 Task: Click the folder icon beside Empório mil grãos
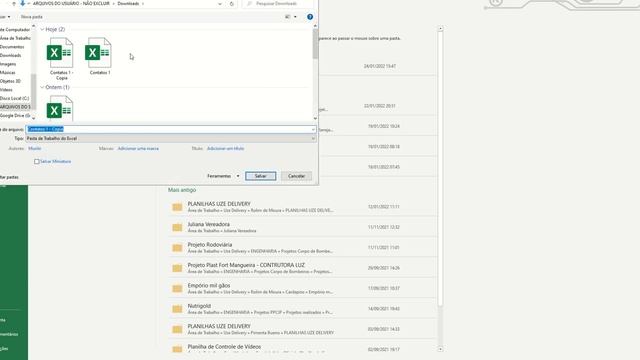(177, 289)
